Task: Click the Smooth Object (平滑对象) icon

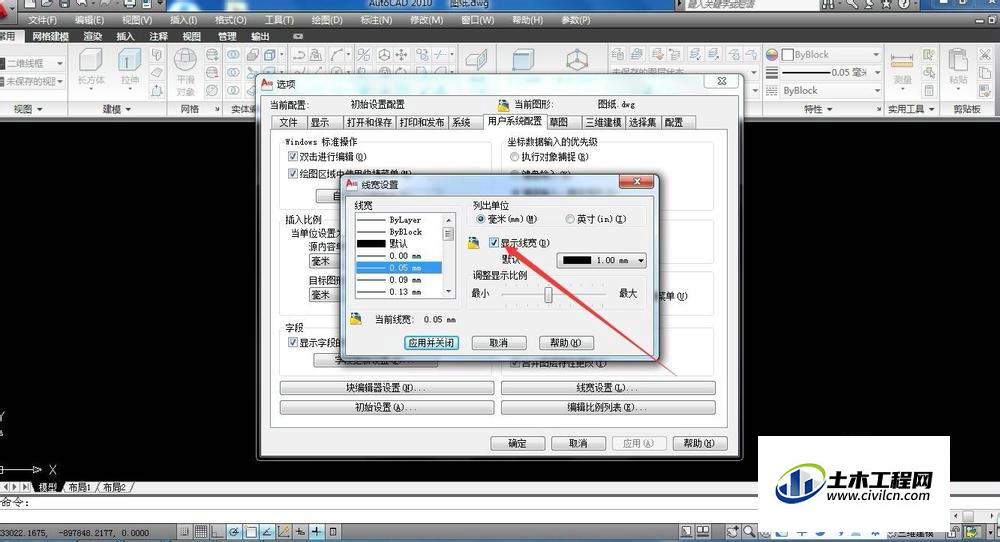Action: coord(185,60)
